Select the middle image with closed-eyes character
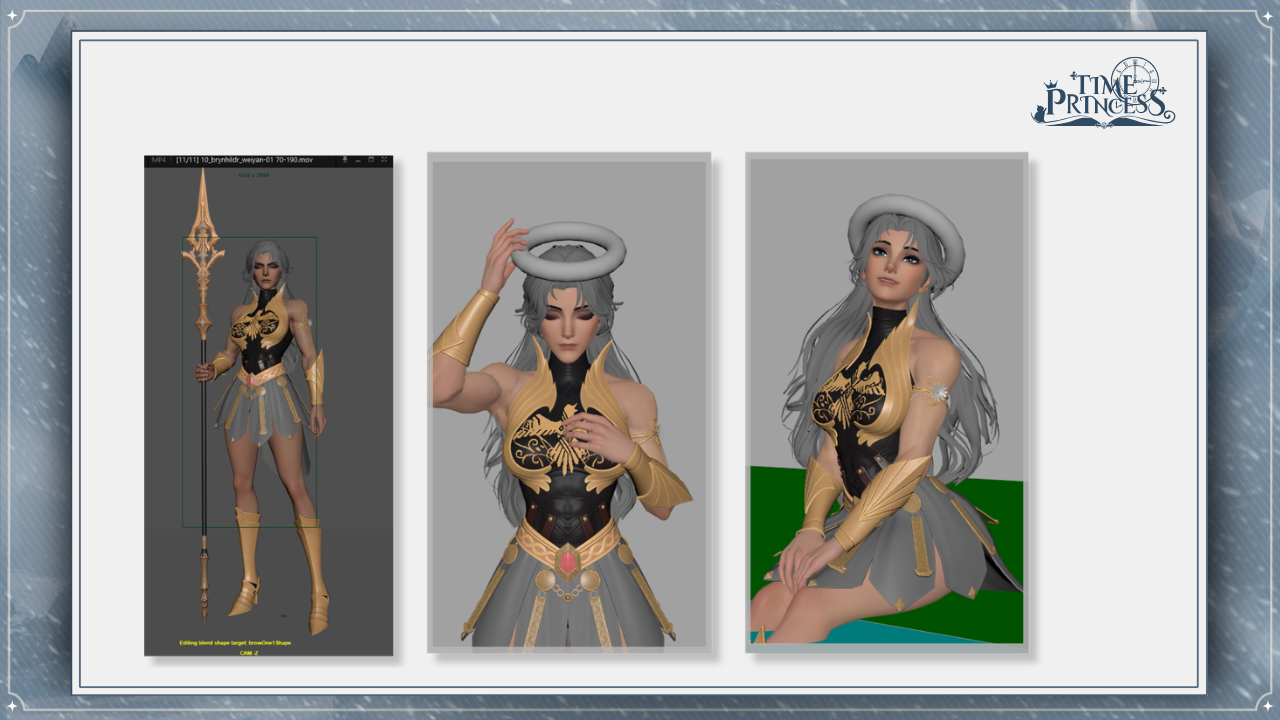 pos(569,402)
